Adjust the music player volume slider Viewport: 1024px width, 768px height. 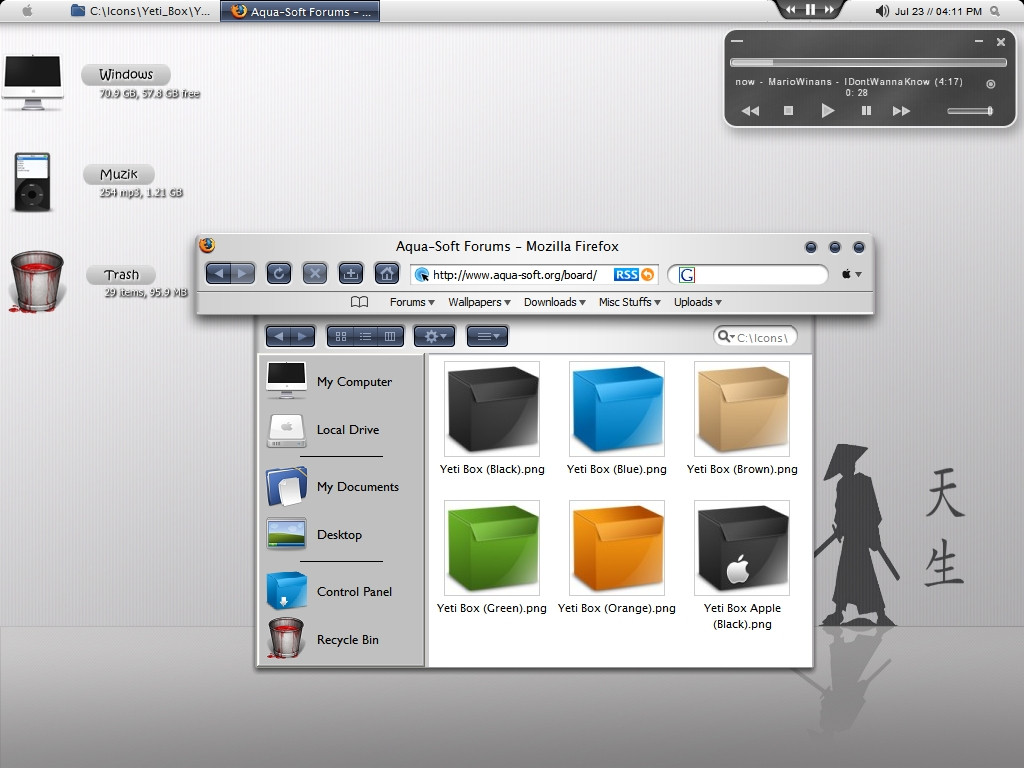(969, 111)
